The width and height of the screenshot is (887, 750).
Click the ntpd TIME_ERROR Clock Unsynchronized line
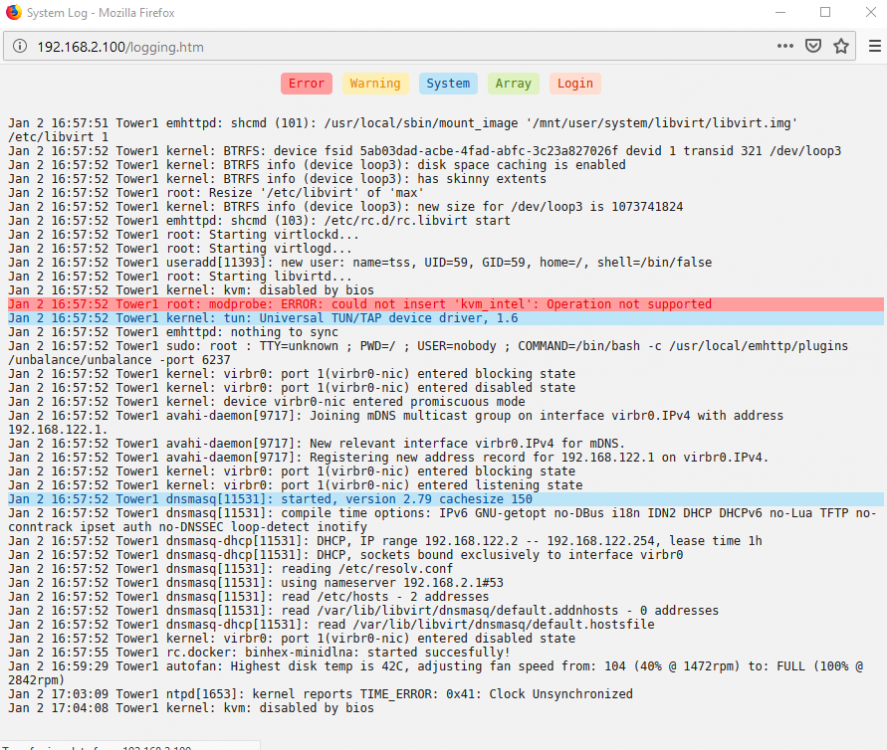[x=320, y=694]
